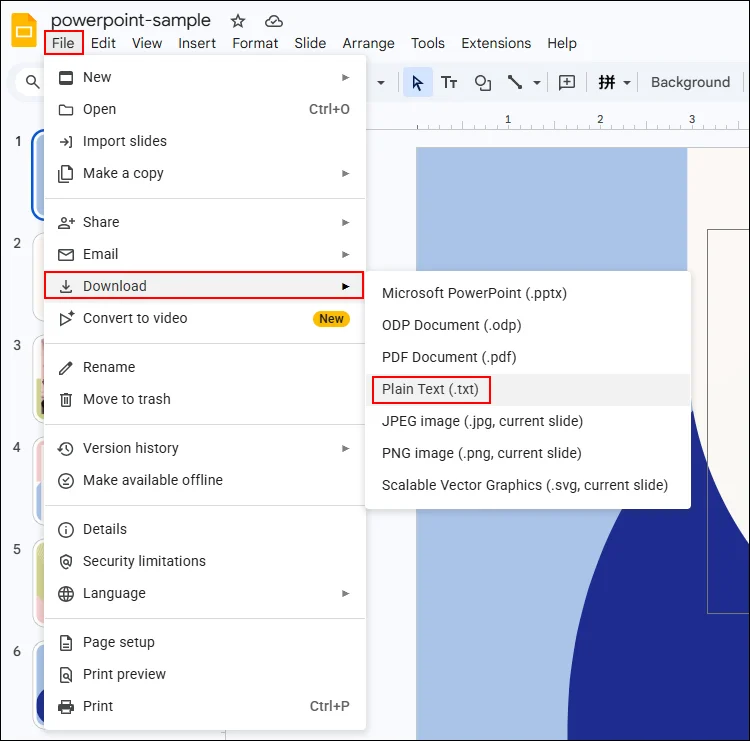The height and width of the screenshot is (741, 750).
Task: Expand Make a copy submenu
Action: tap(205, 173)
